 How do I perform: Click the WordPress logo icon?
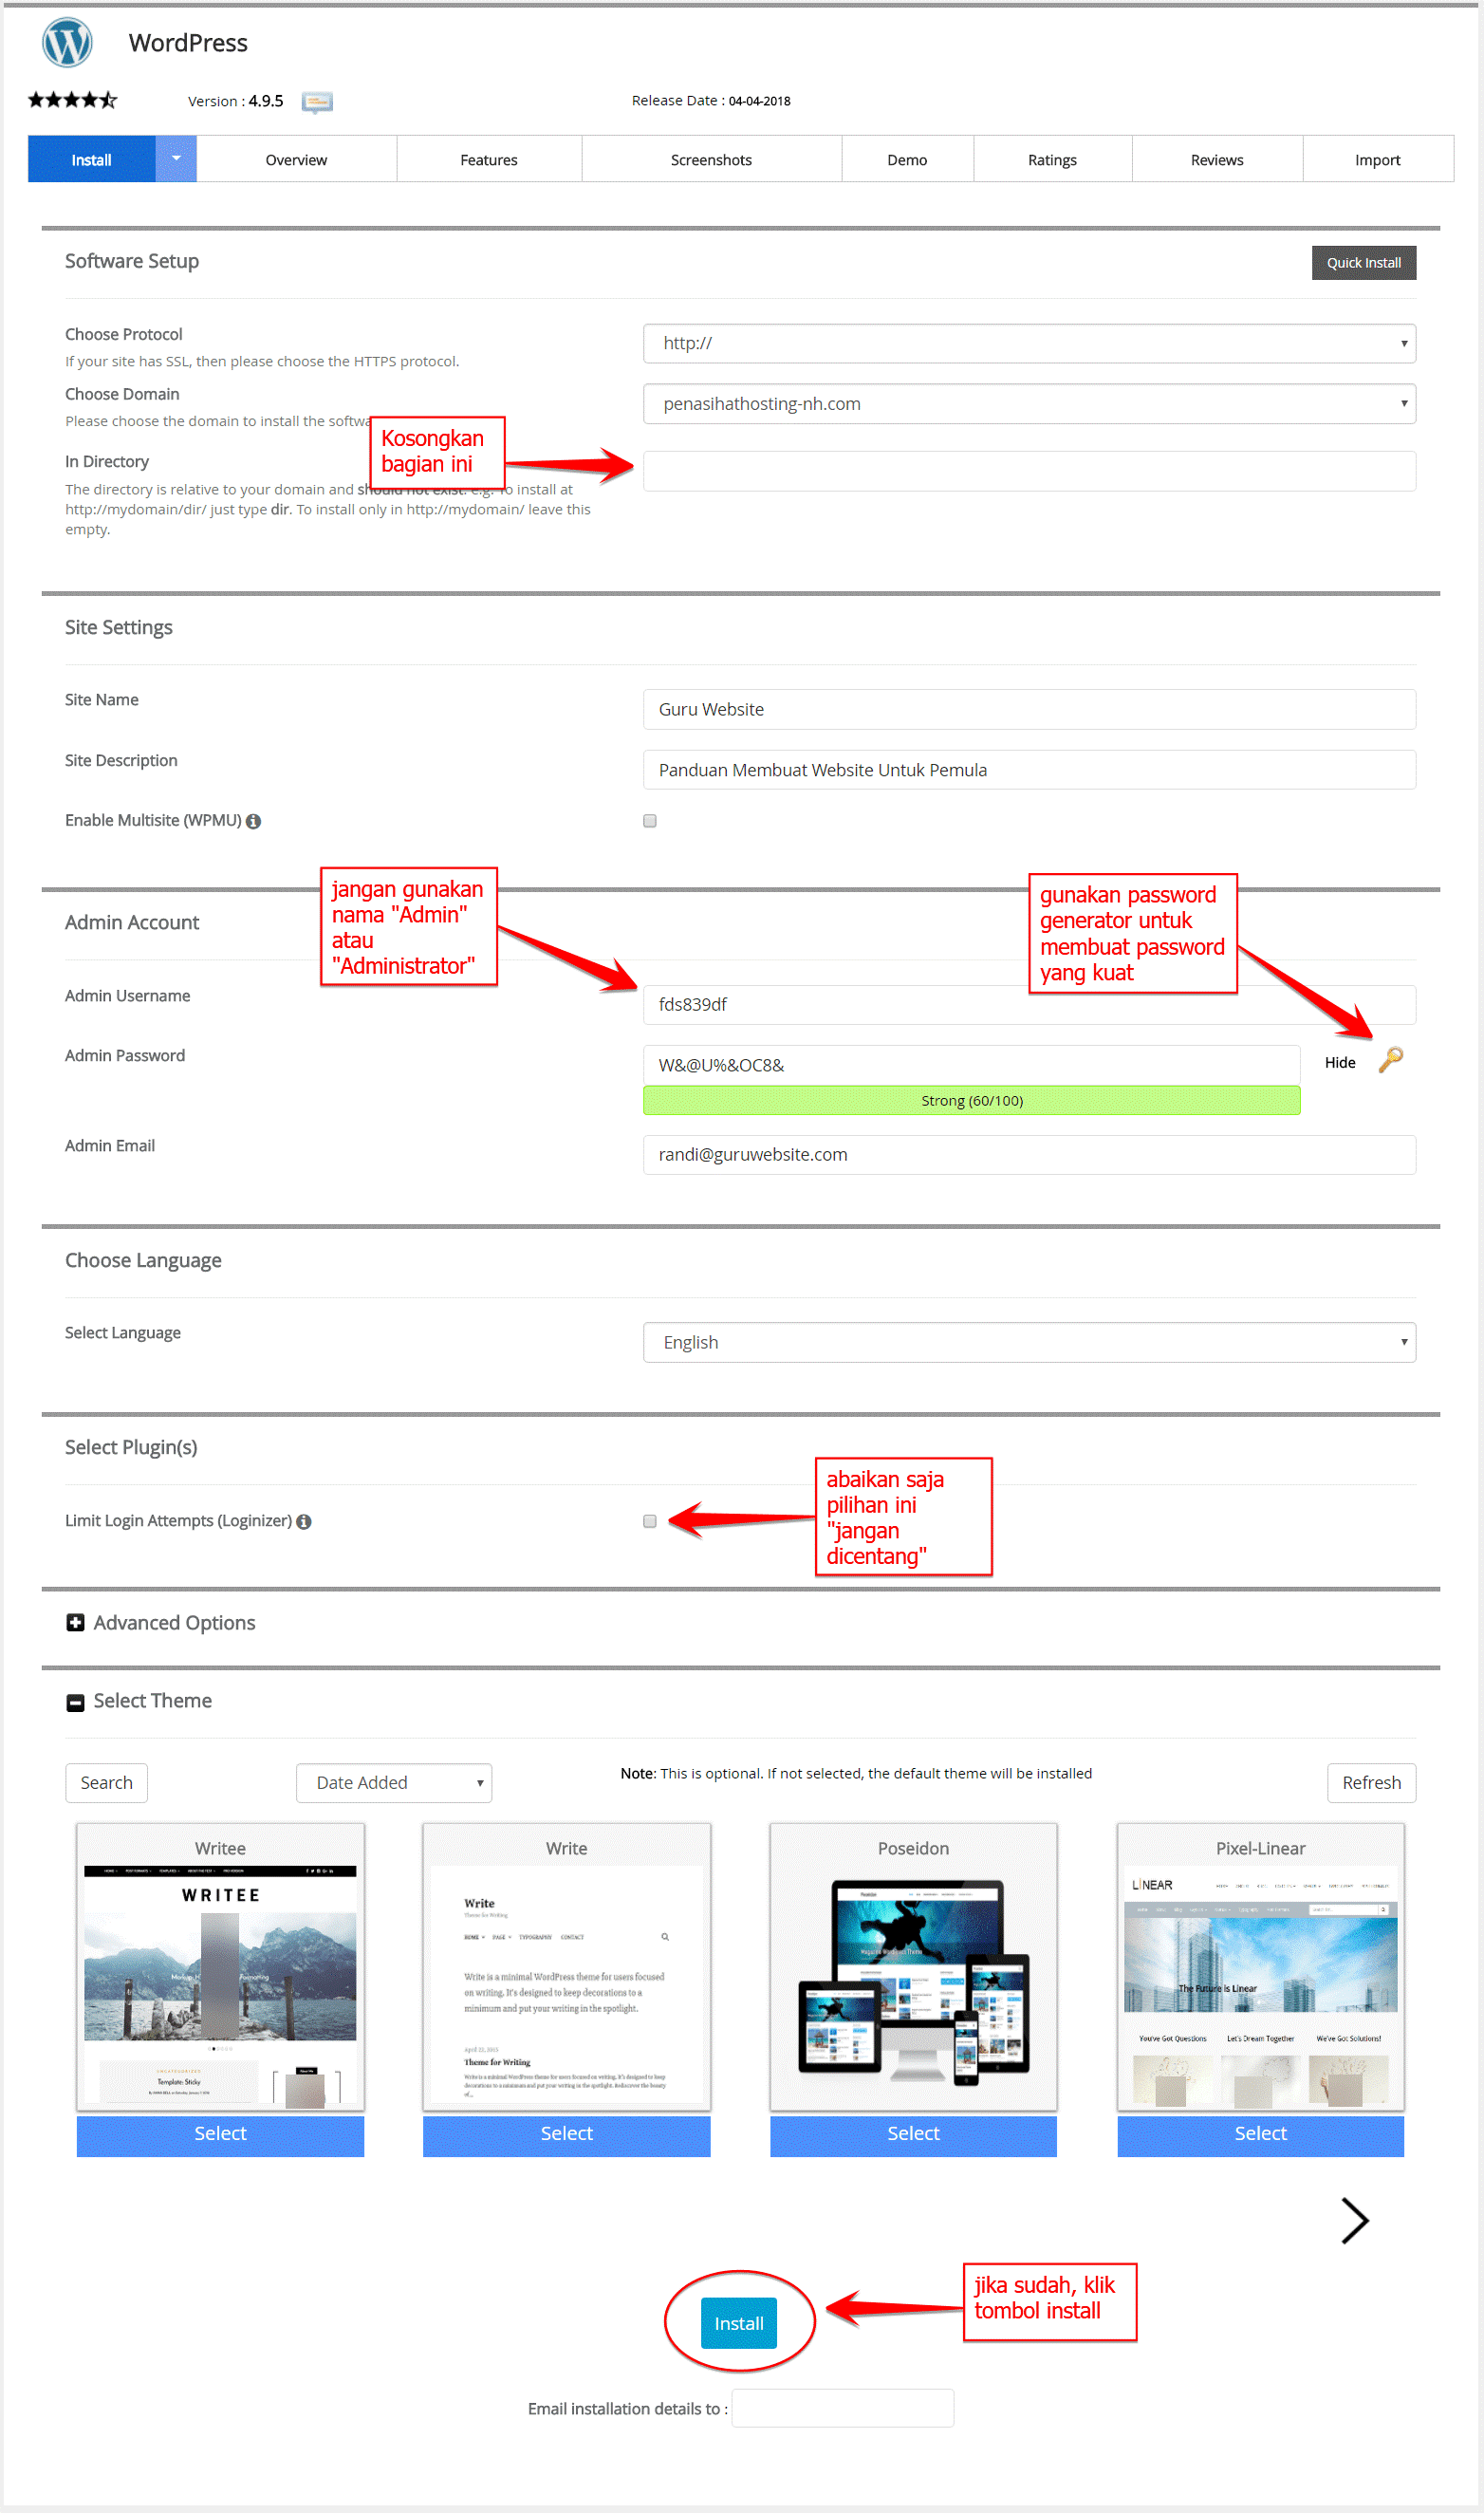(x=67, y=43)
